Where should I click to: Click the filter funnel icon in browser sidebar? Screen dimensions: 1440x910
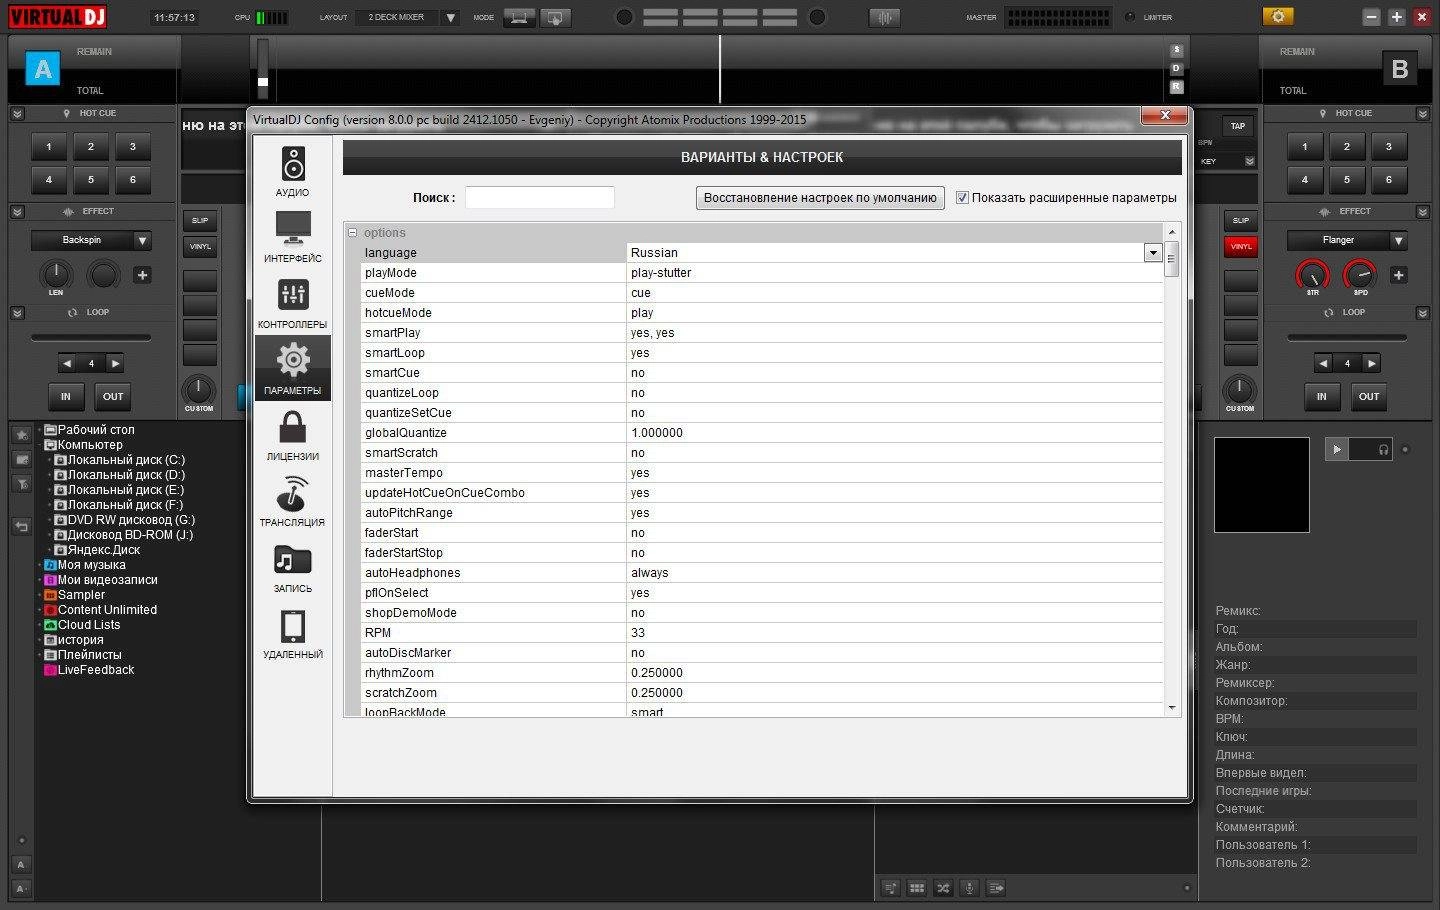click(x=21, y=484)
